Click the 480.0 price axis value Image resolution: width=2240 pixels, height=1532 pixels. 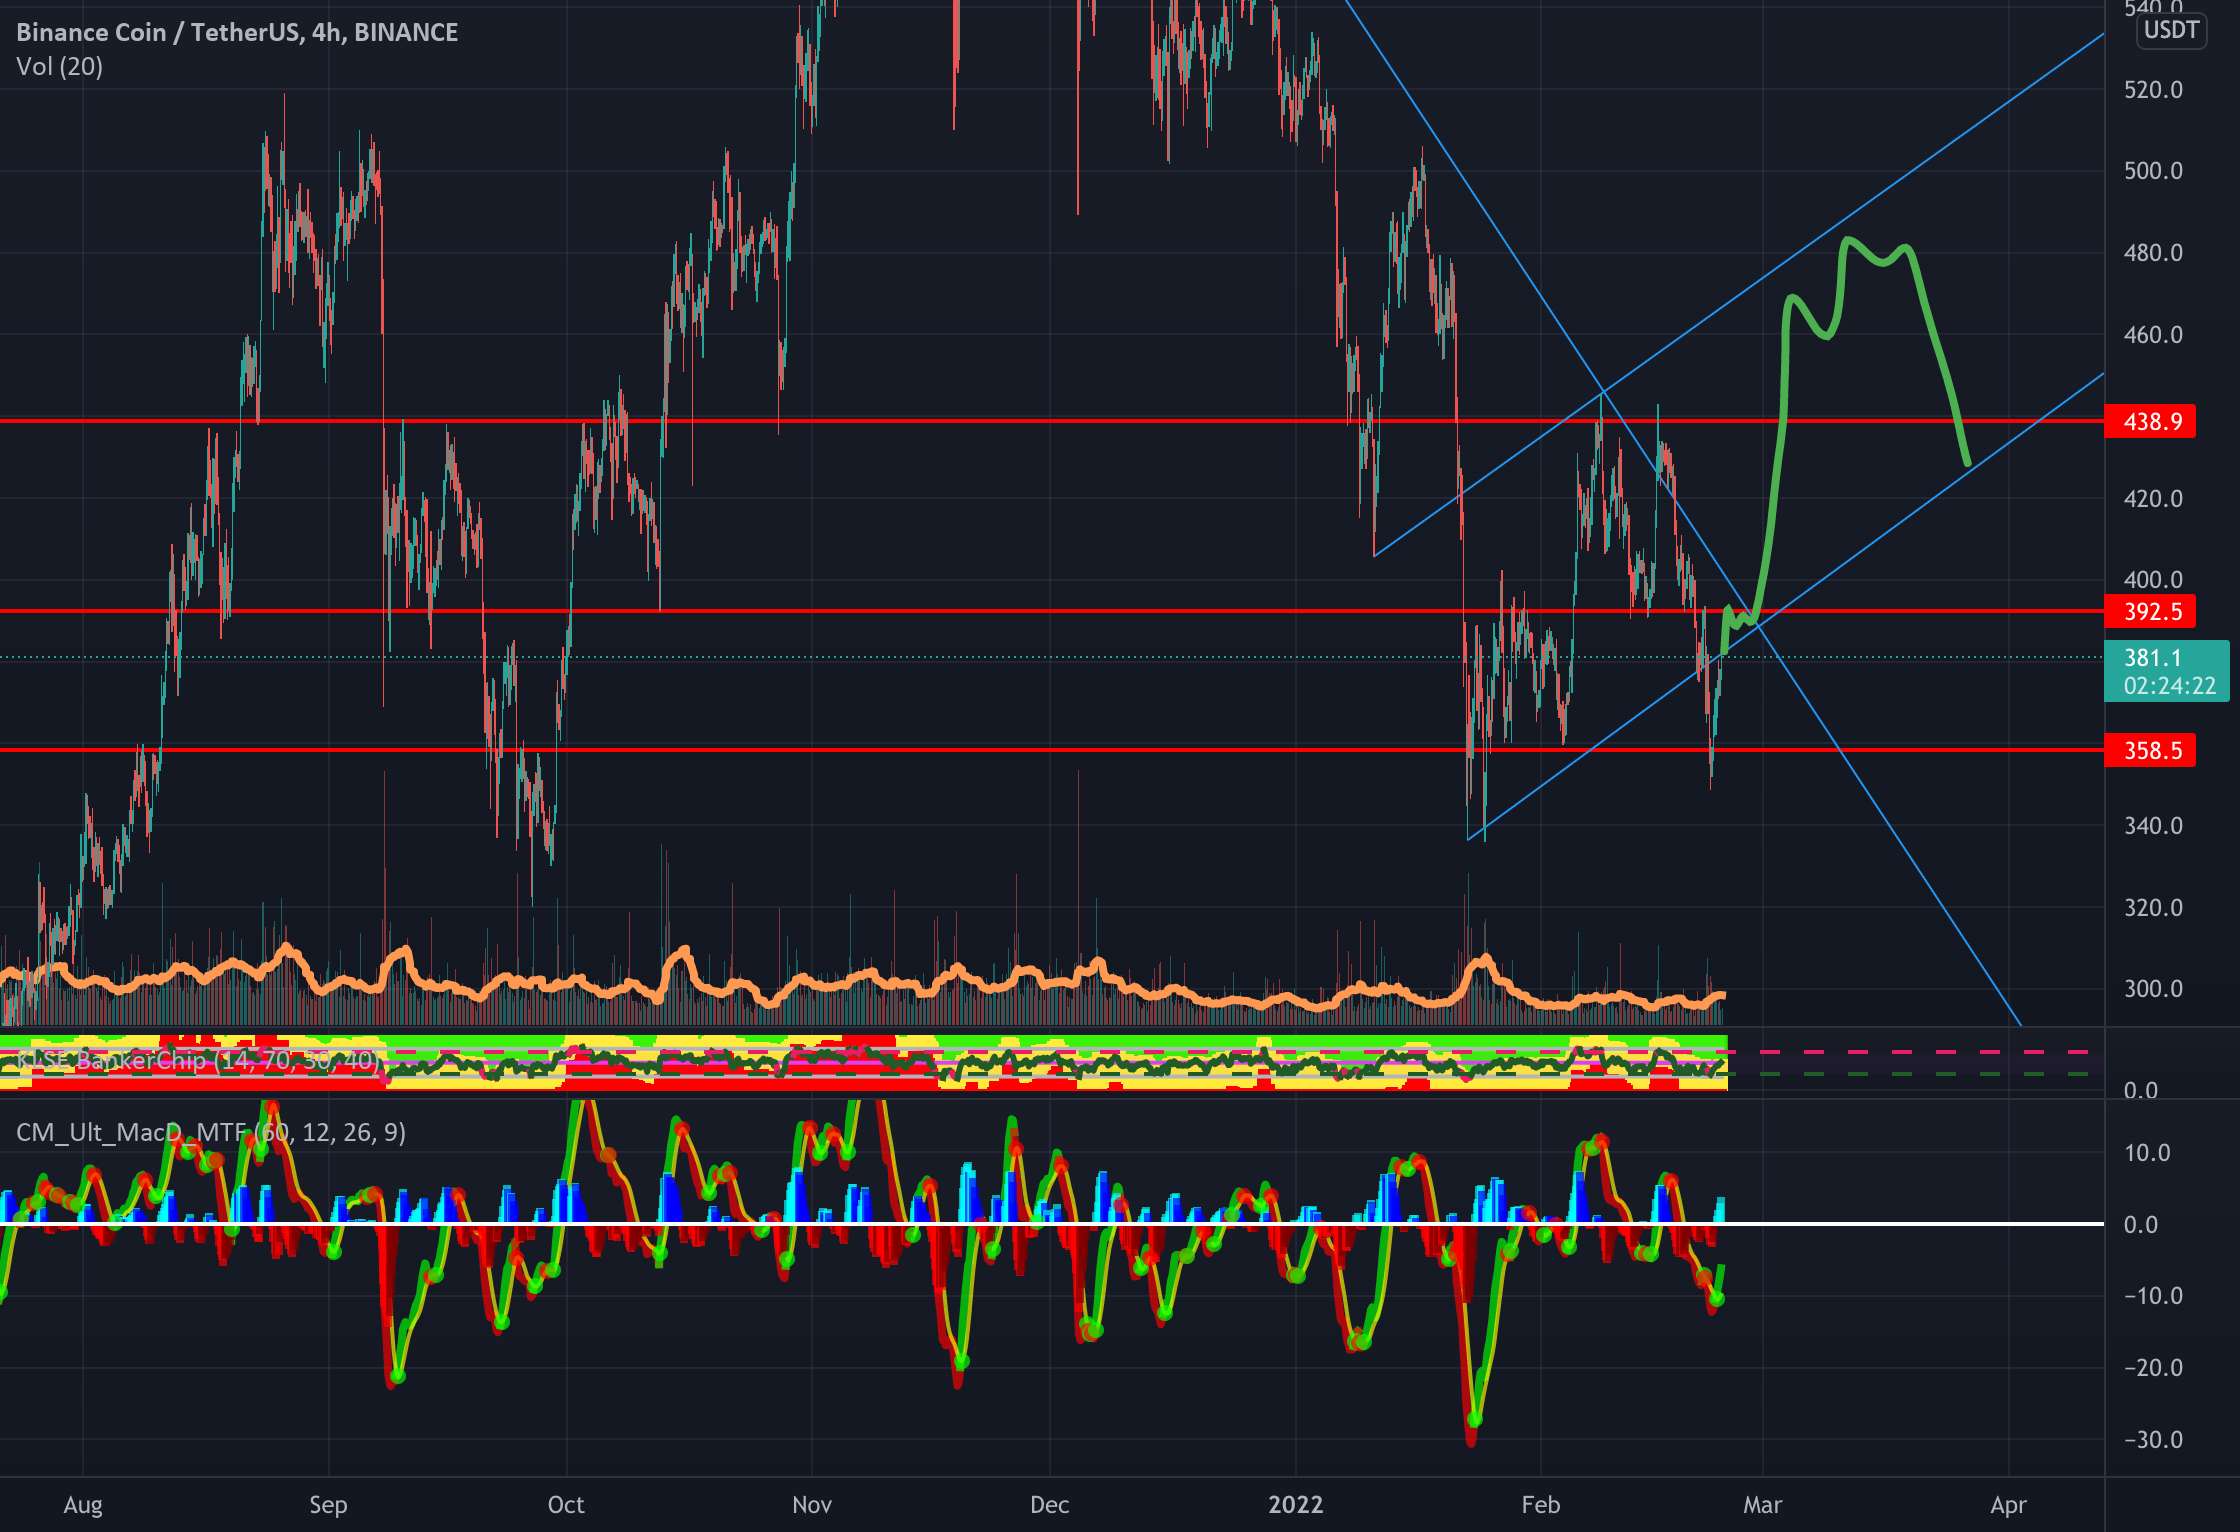[2153, 253]
